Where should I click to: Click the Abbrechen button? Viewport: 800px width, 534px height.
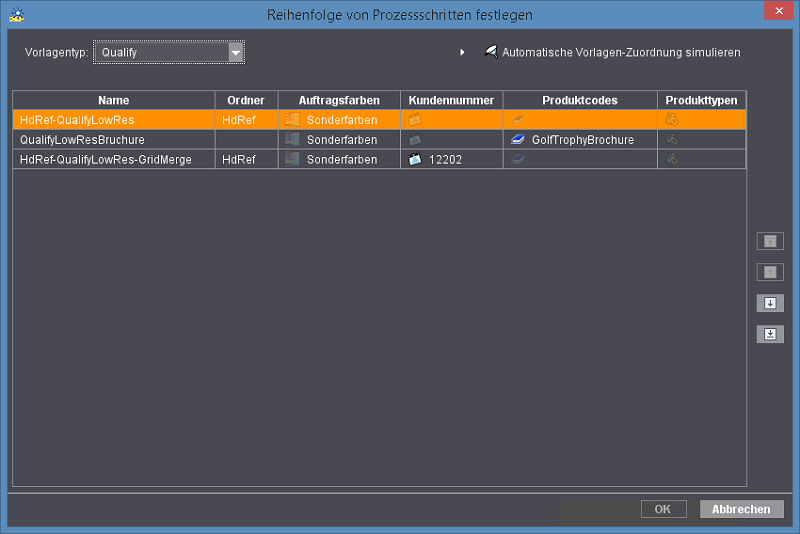pyautogui.click(x=741, y=509)
